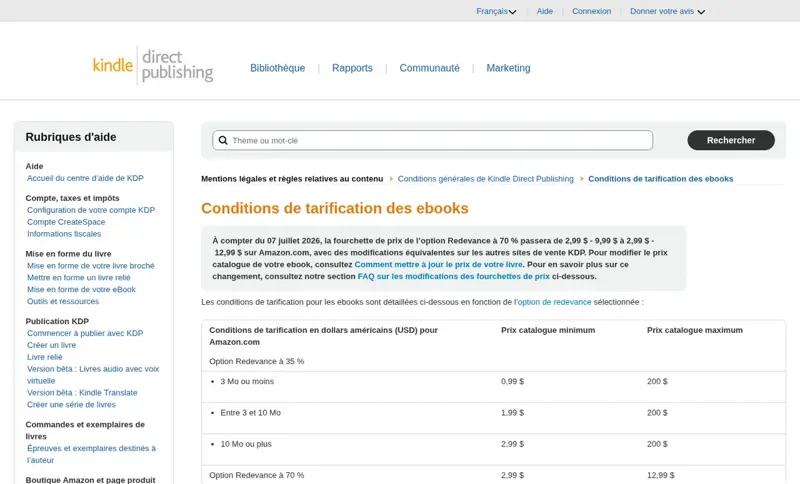Click Version bêta : Kindle Translate link
Viewport: 800px width, 484px height.
click(x=82, y=393)
